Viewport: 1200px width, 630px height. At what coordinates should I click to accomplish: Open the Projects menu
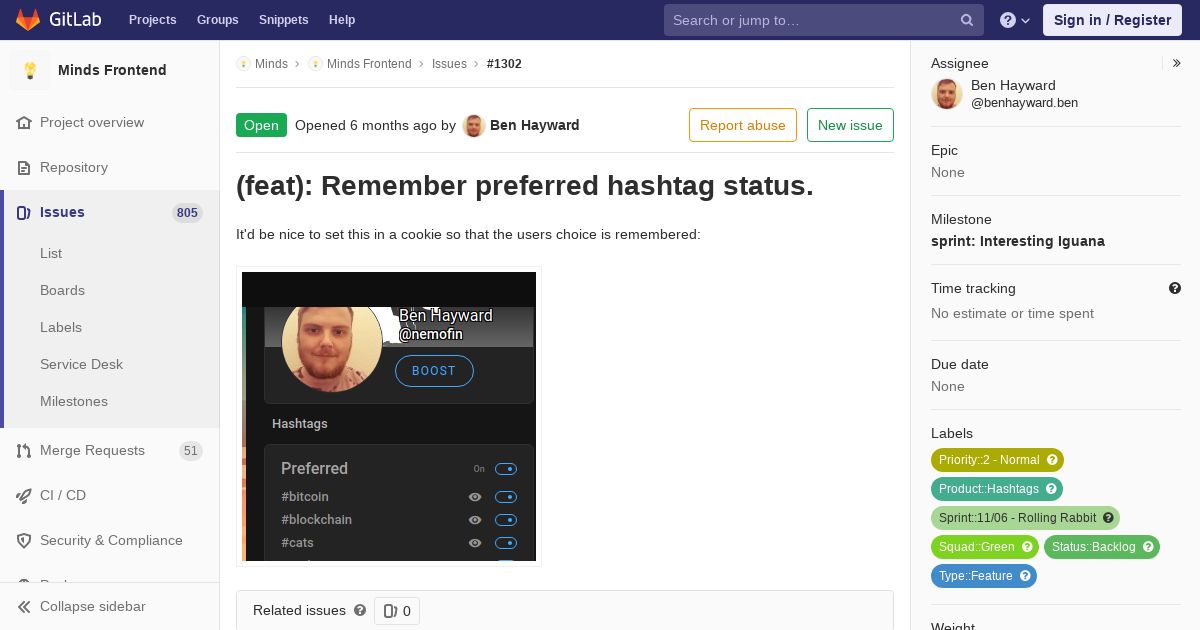[x=152, y=20]
